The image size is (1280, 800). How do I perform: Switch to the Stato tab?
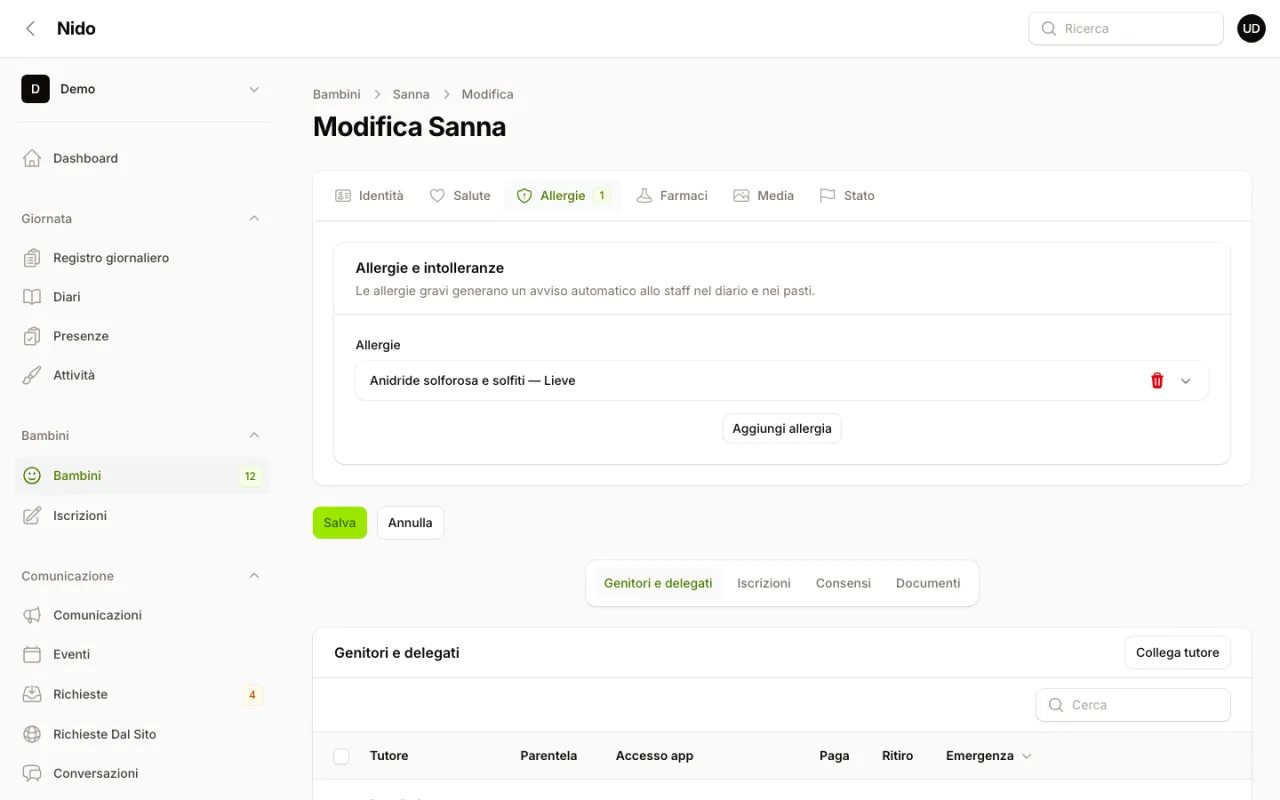[847, 196]
